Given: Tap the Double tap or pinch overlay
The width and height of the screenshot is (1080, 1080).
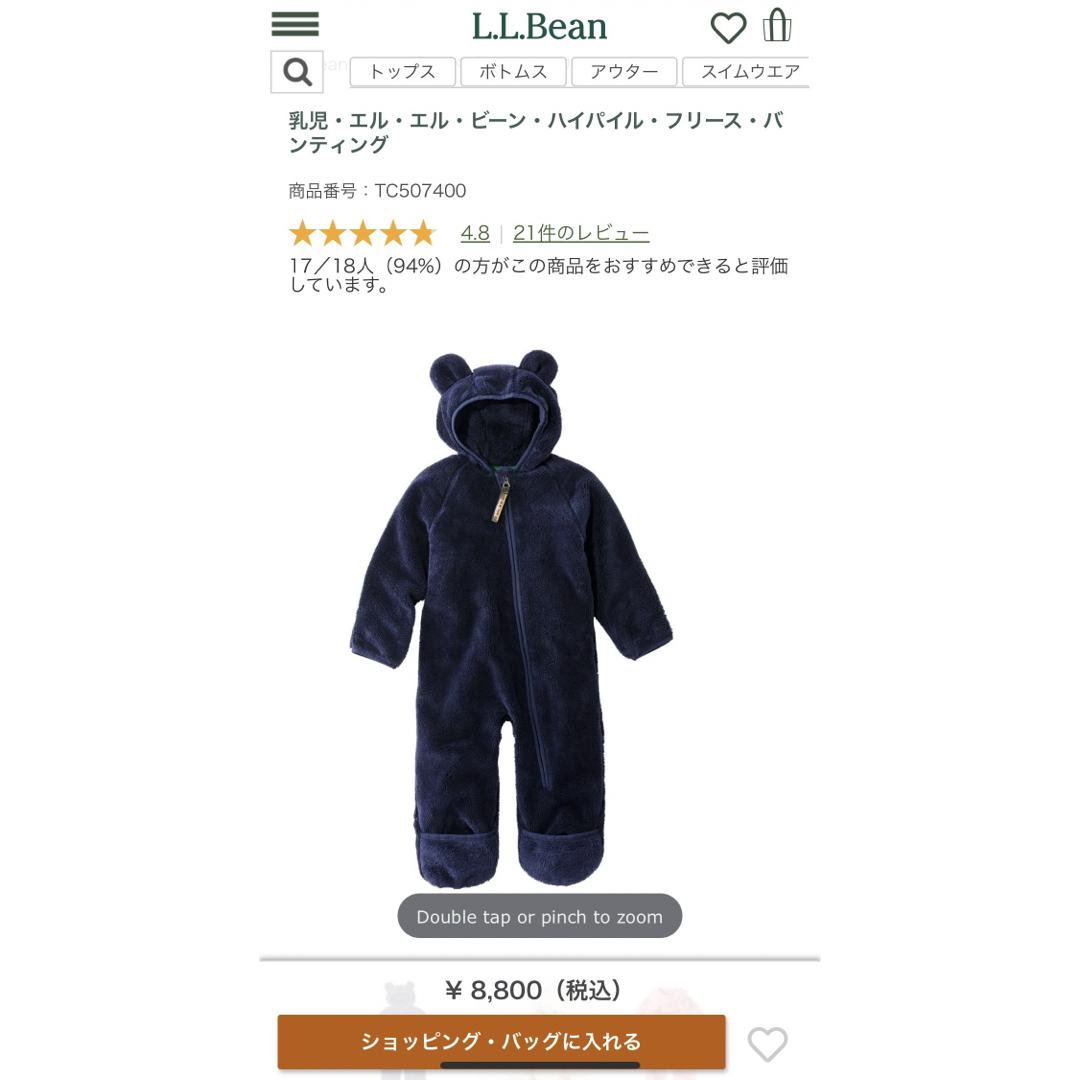Looking at the screenshot, I should coord(539,916).
